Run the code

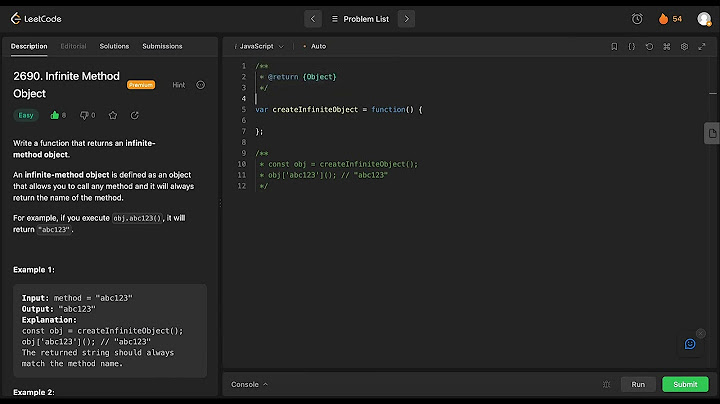click(638, 384)
